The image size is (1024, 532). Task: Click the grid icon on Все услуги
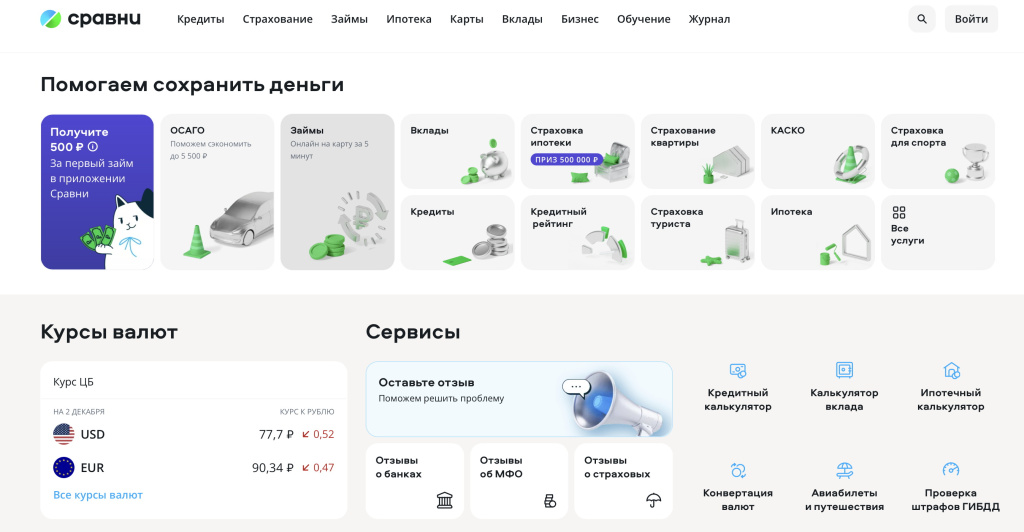click(x=899, y=212)
